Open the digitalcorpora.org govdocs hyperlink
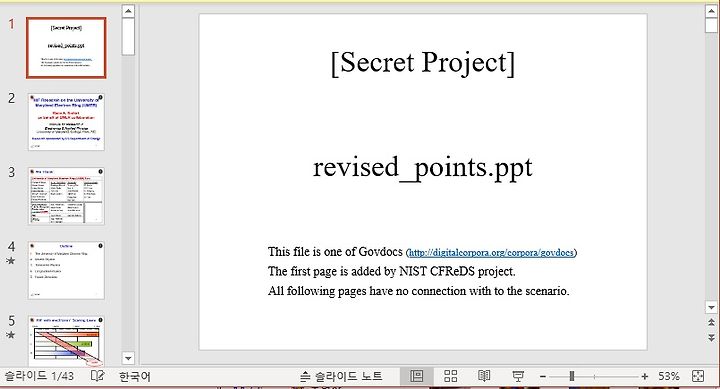 click(x=491, y=253)
